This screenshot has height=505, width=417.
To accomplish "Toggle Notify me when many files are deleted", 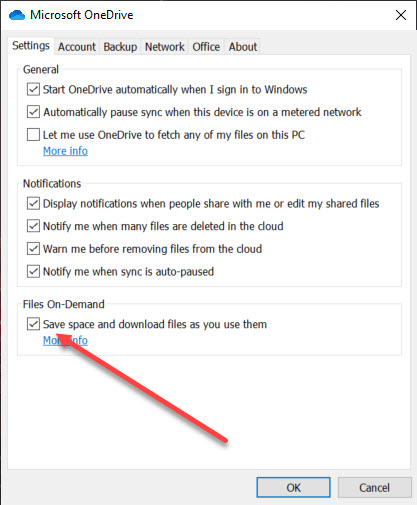I will (33, 226).
